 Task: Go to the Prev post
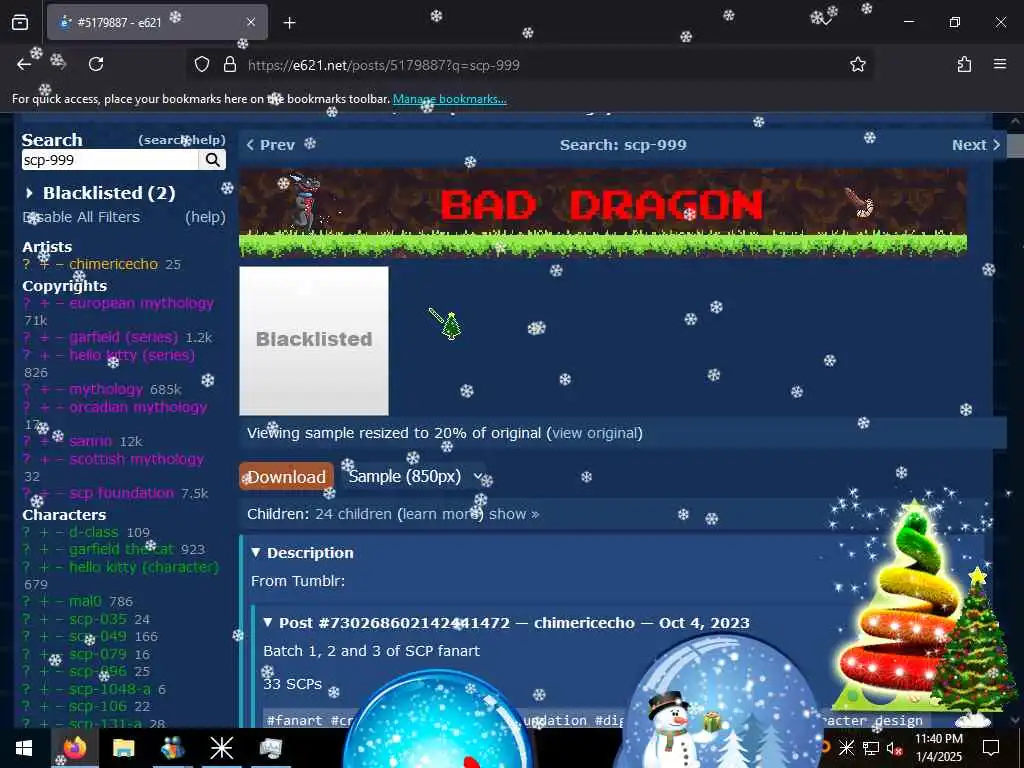coord(271,145)
